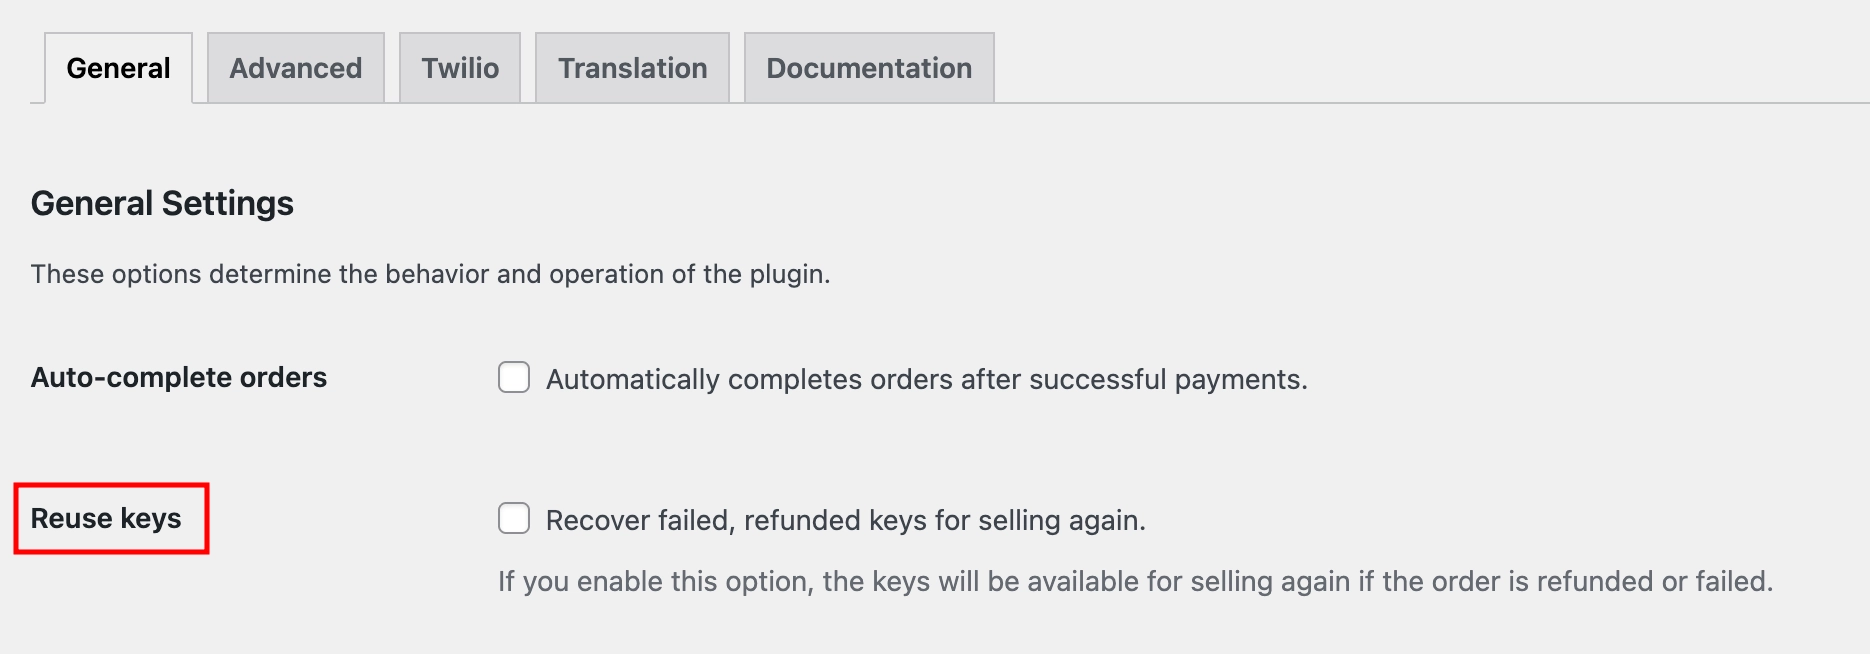Viewport: 1870px width, 654px height.
Task: Open the Twilio settings tab
Action: tap(460, 68)
